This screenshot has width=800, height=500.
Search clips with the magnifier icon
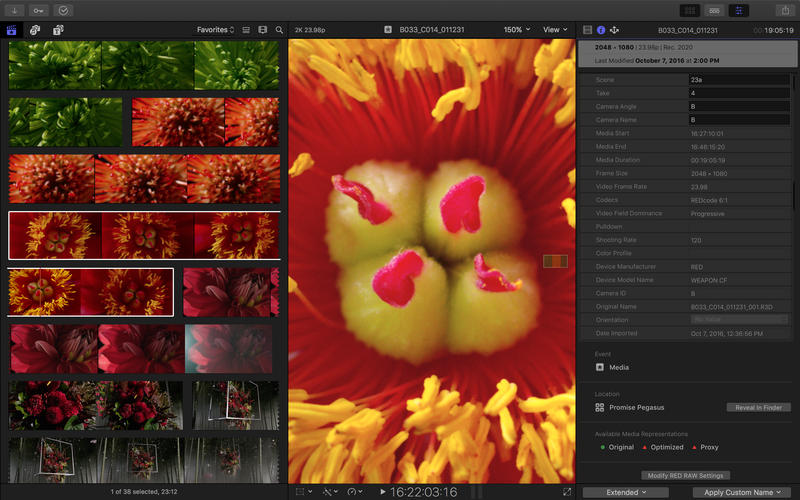click(x=279, y=30)
